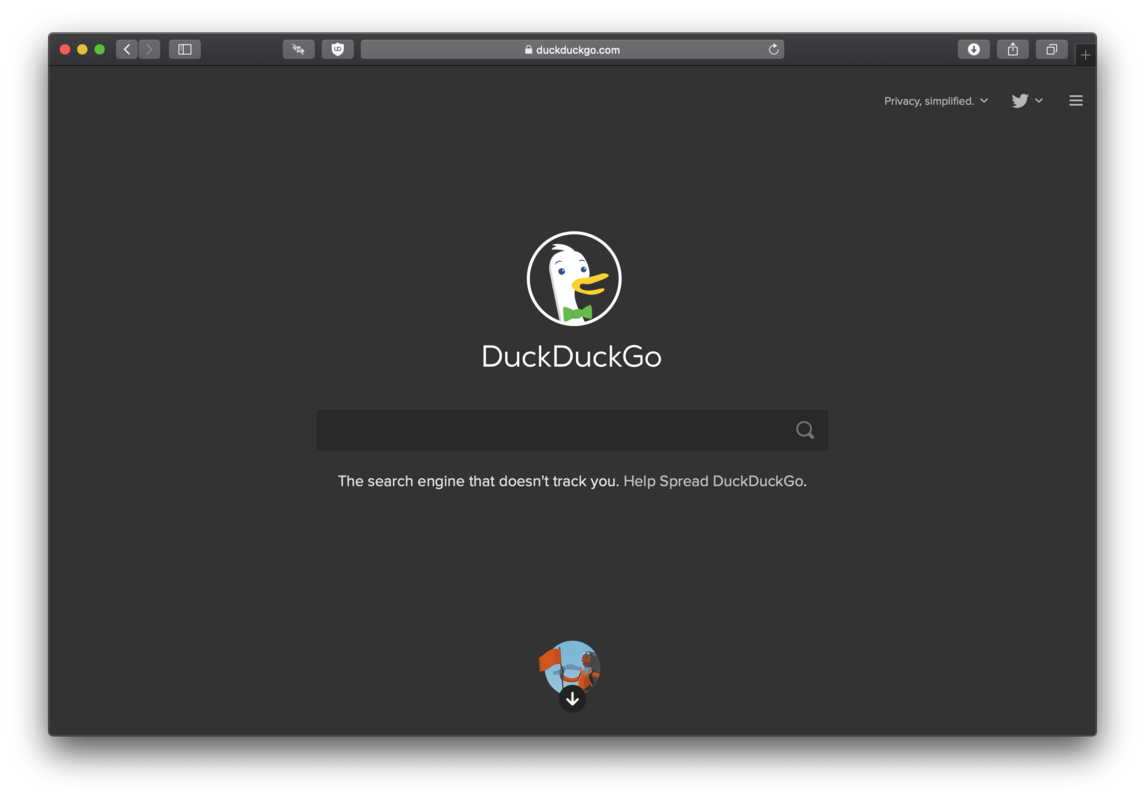Click the DuckDuckGo duck logo
Viewport: 1145px width, 800px height.
(574, 279)
